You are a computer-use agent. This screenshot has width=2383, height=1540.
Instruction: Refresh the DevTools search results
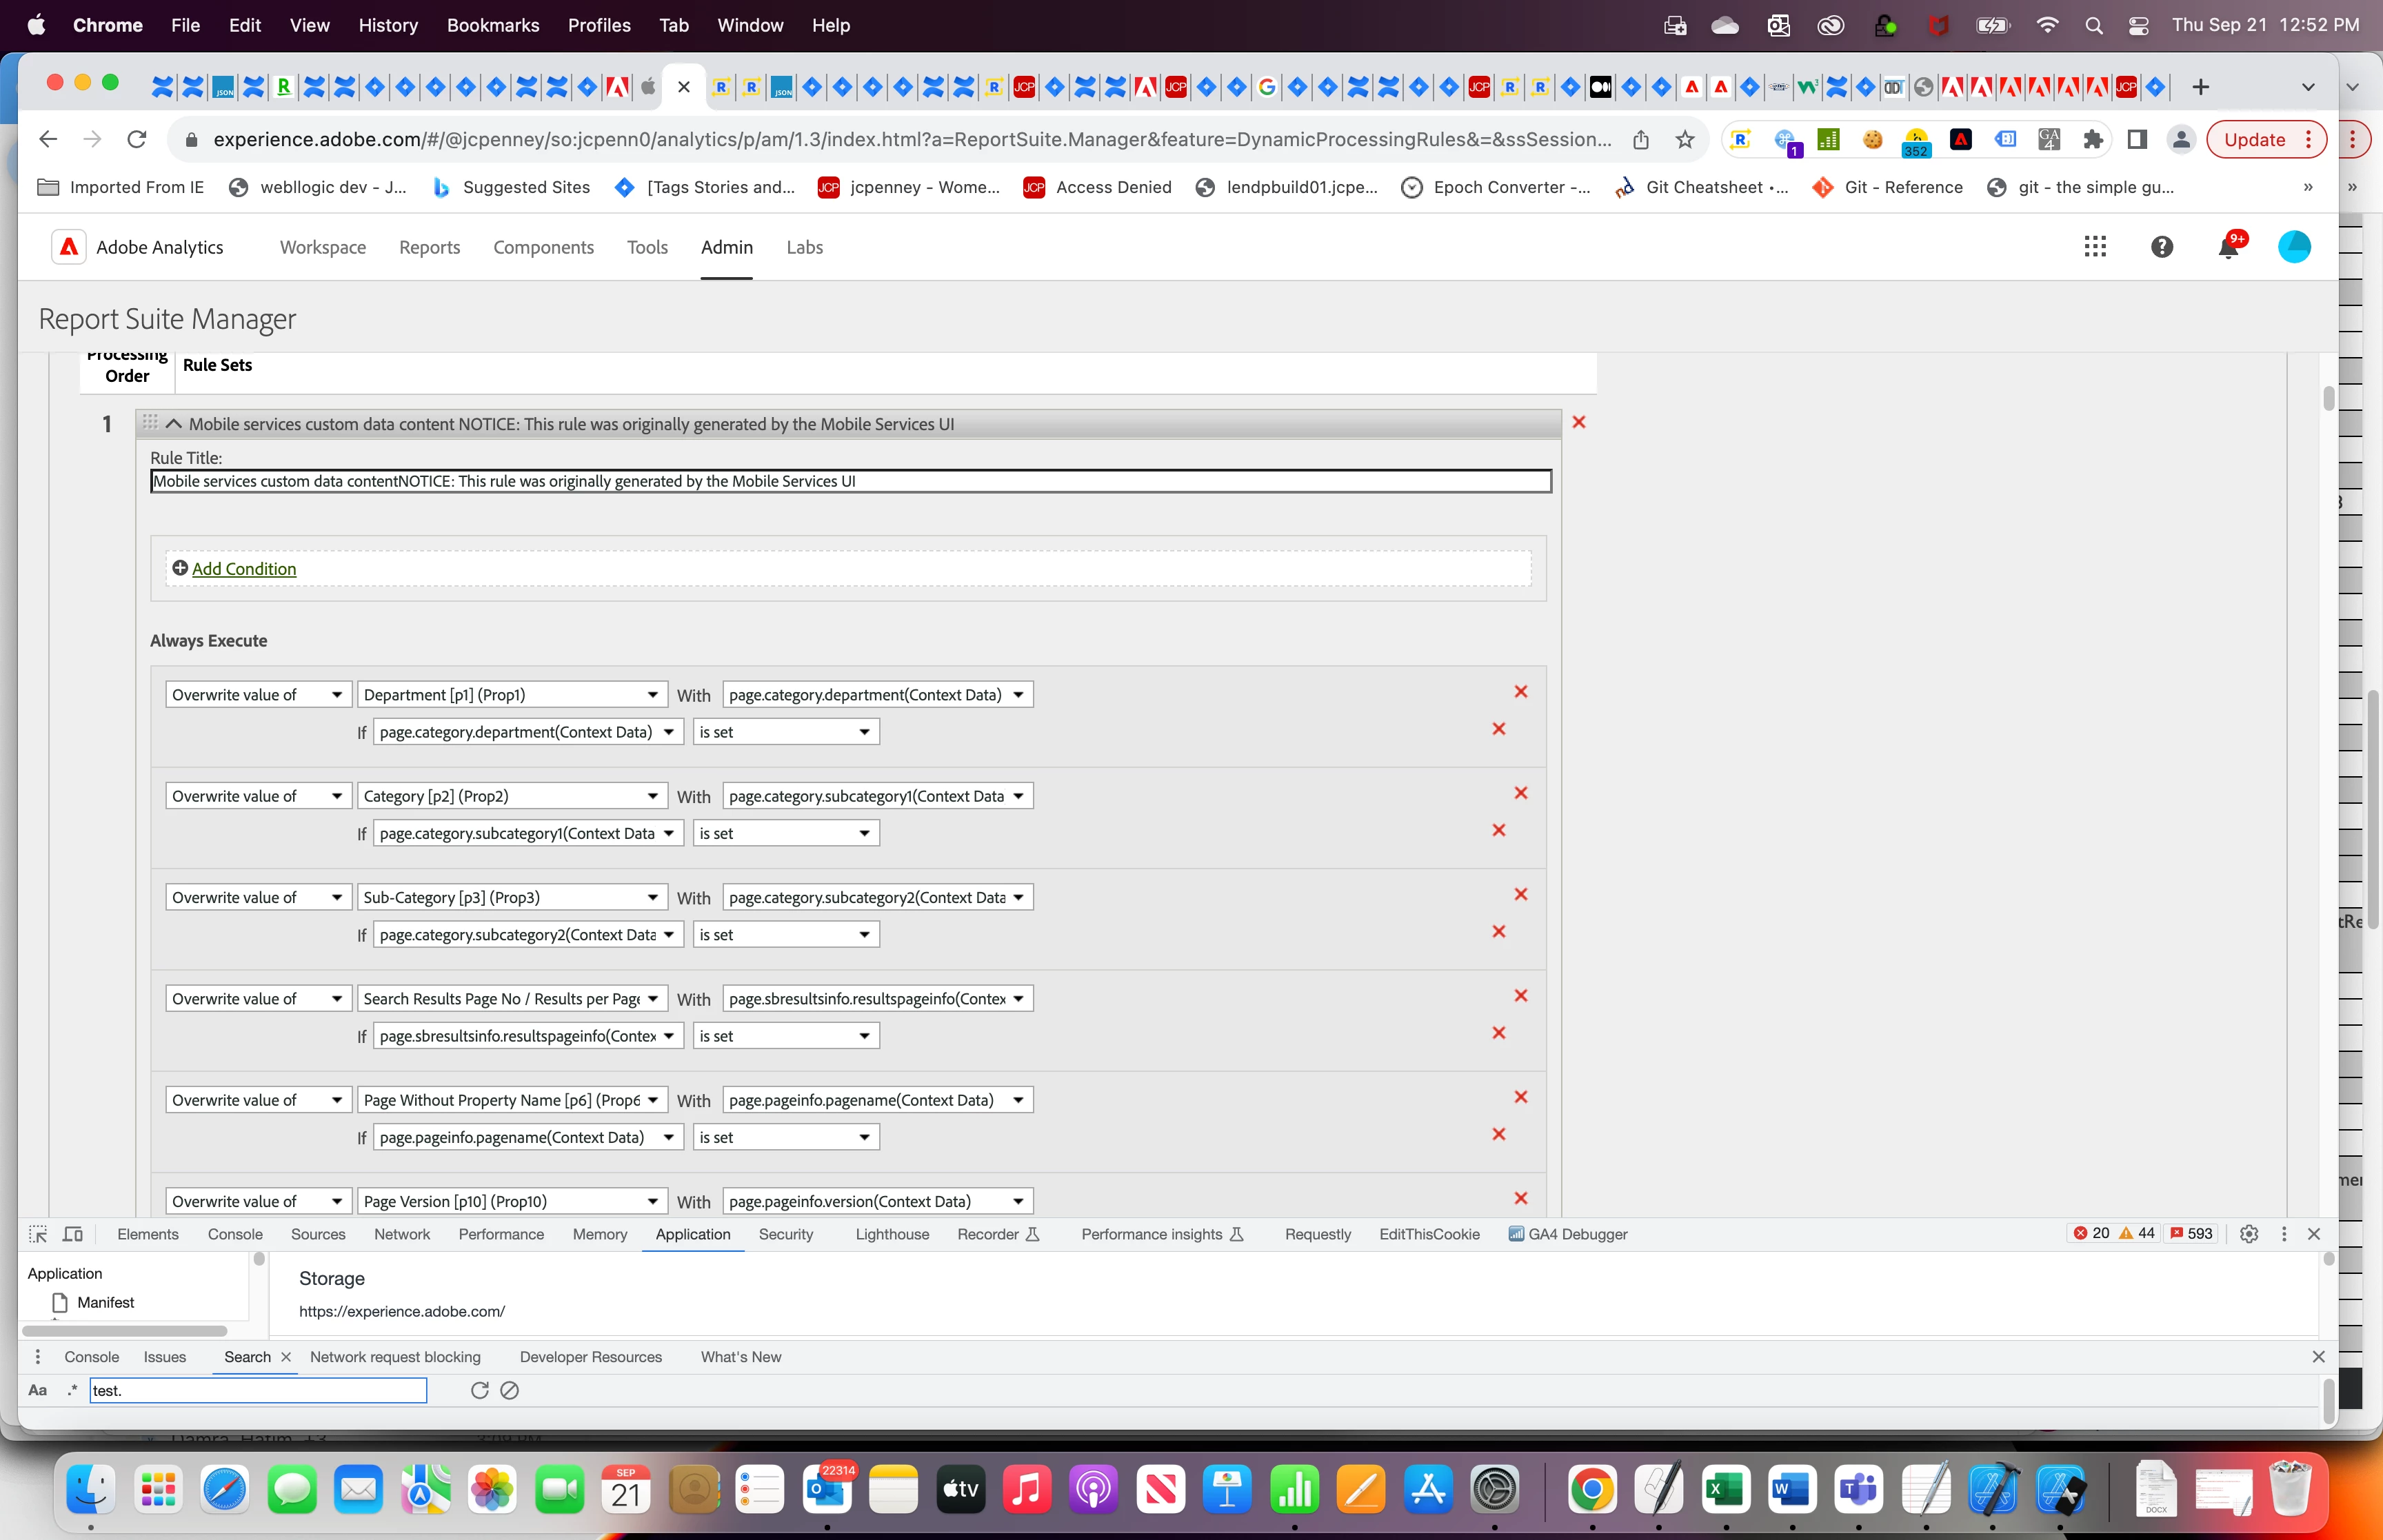(480, 1390)
